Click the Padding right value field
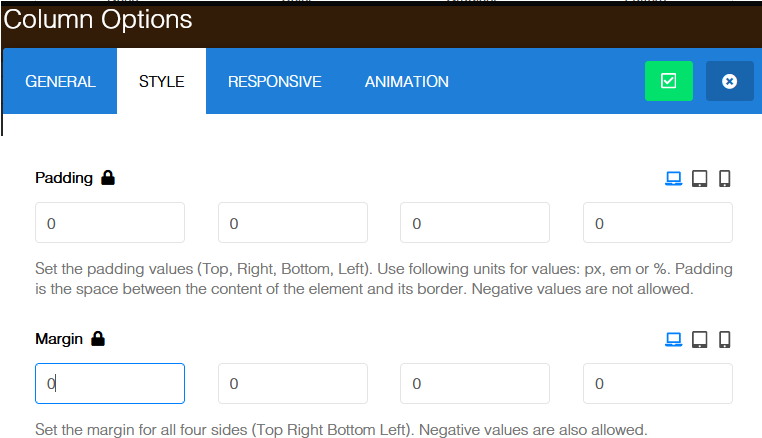 [293, 223]
